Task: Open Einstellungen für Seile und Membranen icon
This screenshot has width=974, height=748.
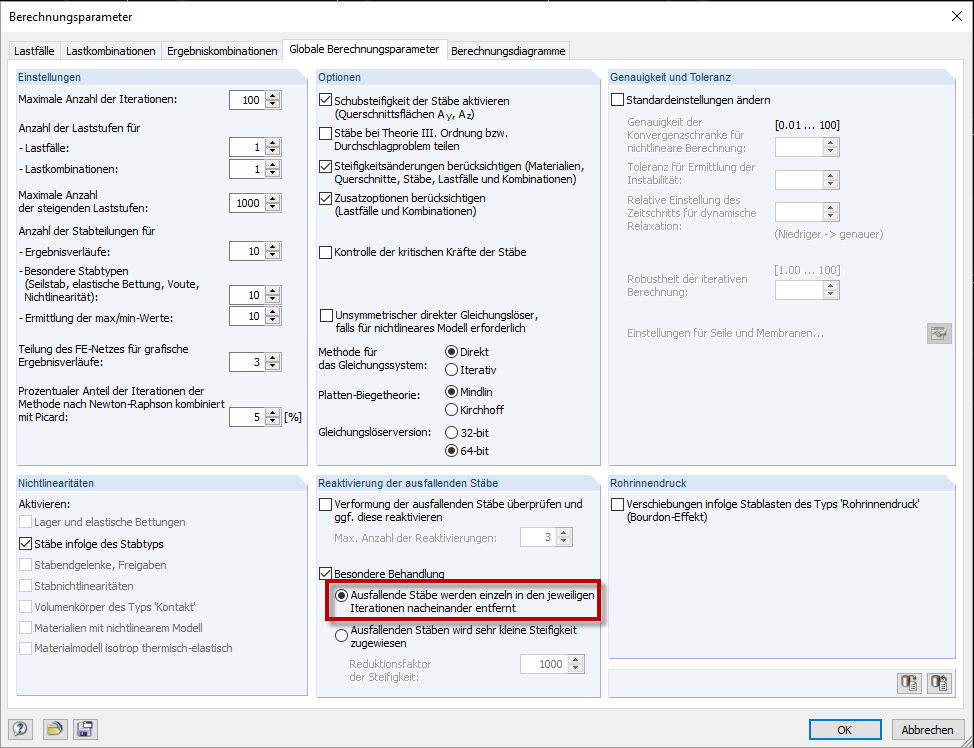Action: click(x=938, y=333)
